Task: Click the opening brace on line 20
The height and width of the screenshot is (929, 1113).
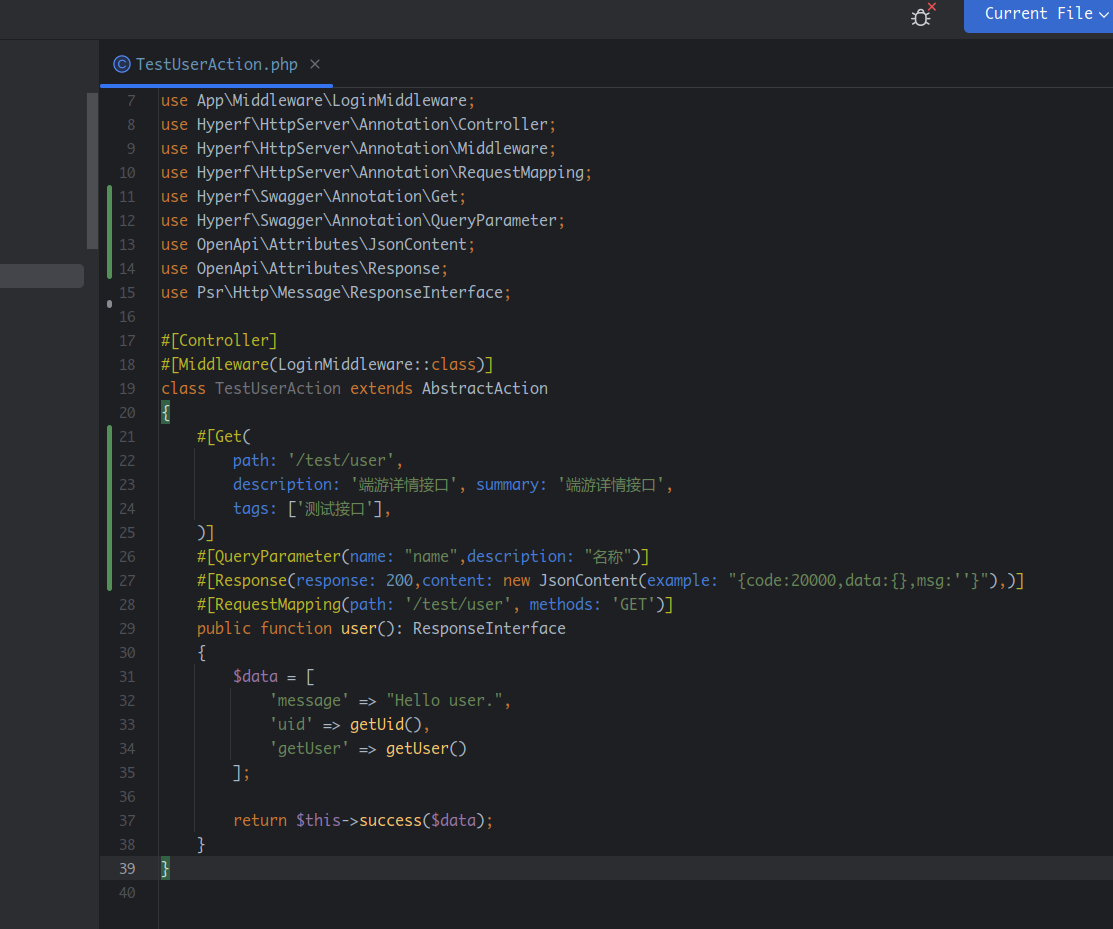Action: (x=165, y=412)
